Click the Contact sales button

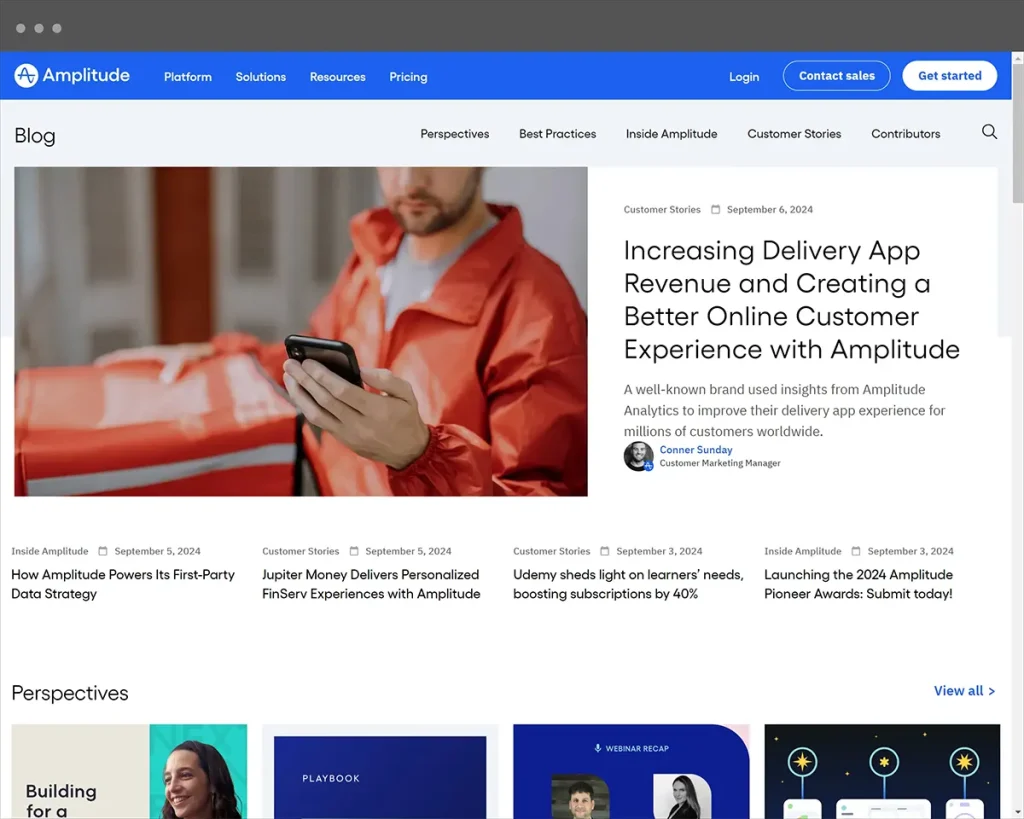click(836, 76)
